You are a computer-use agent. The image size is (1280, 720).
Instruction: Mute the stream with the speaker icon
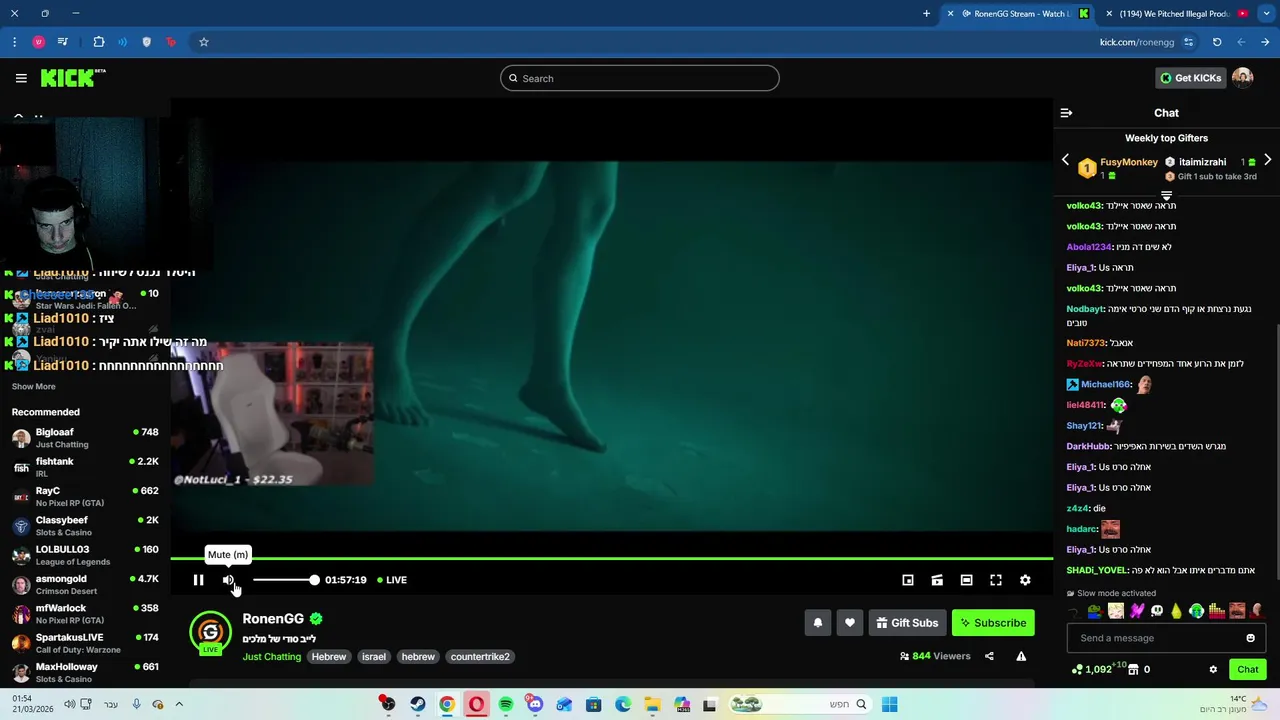coord(228,580)
